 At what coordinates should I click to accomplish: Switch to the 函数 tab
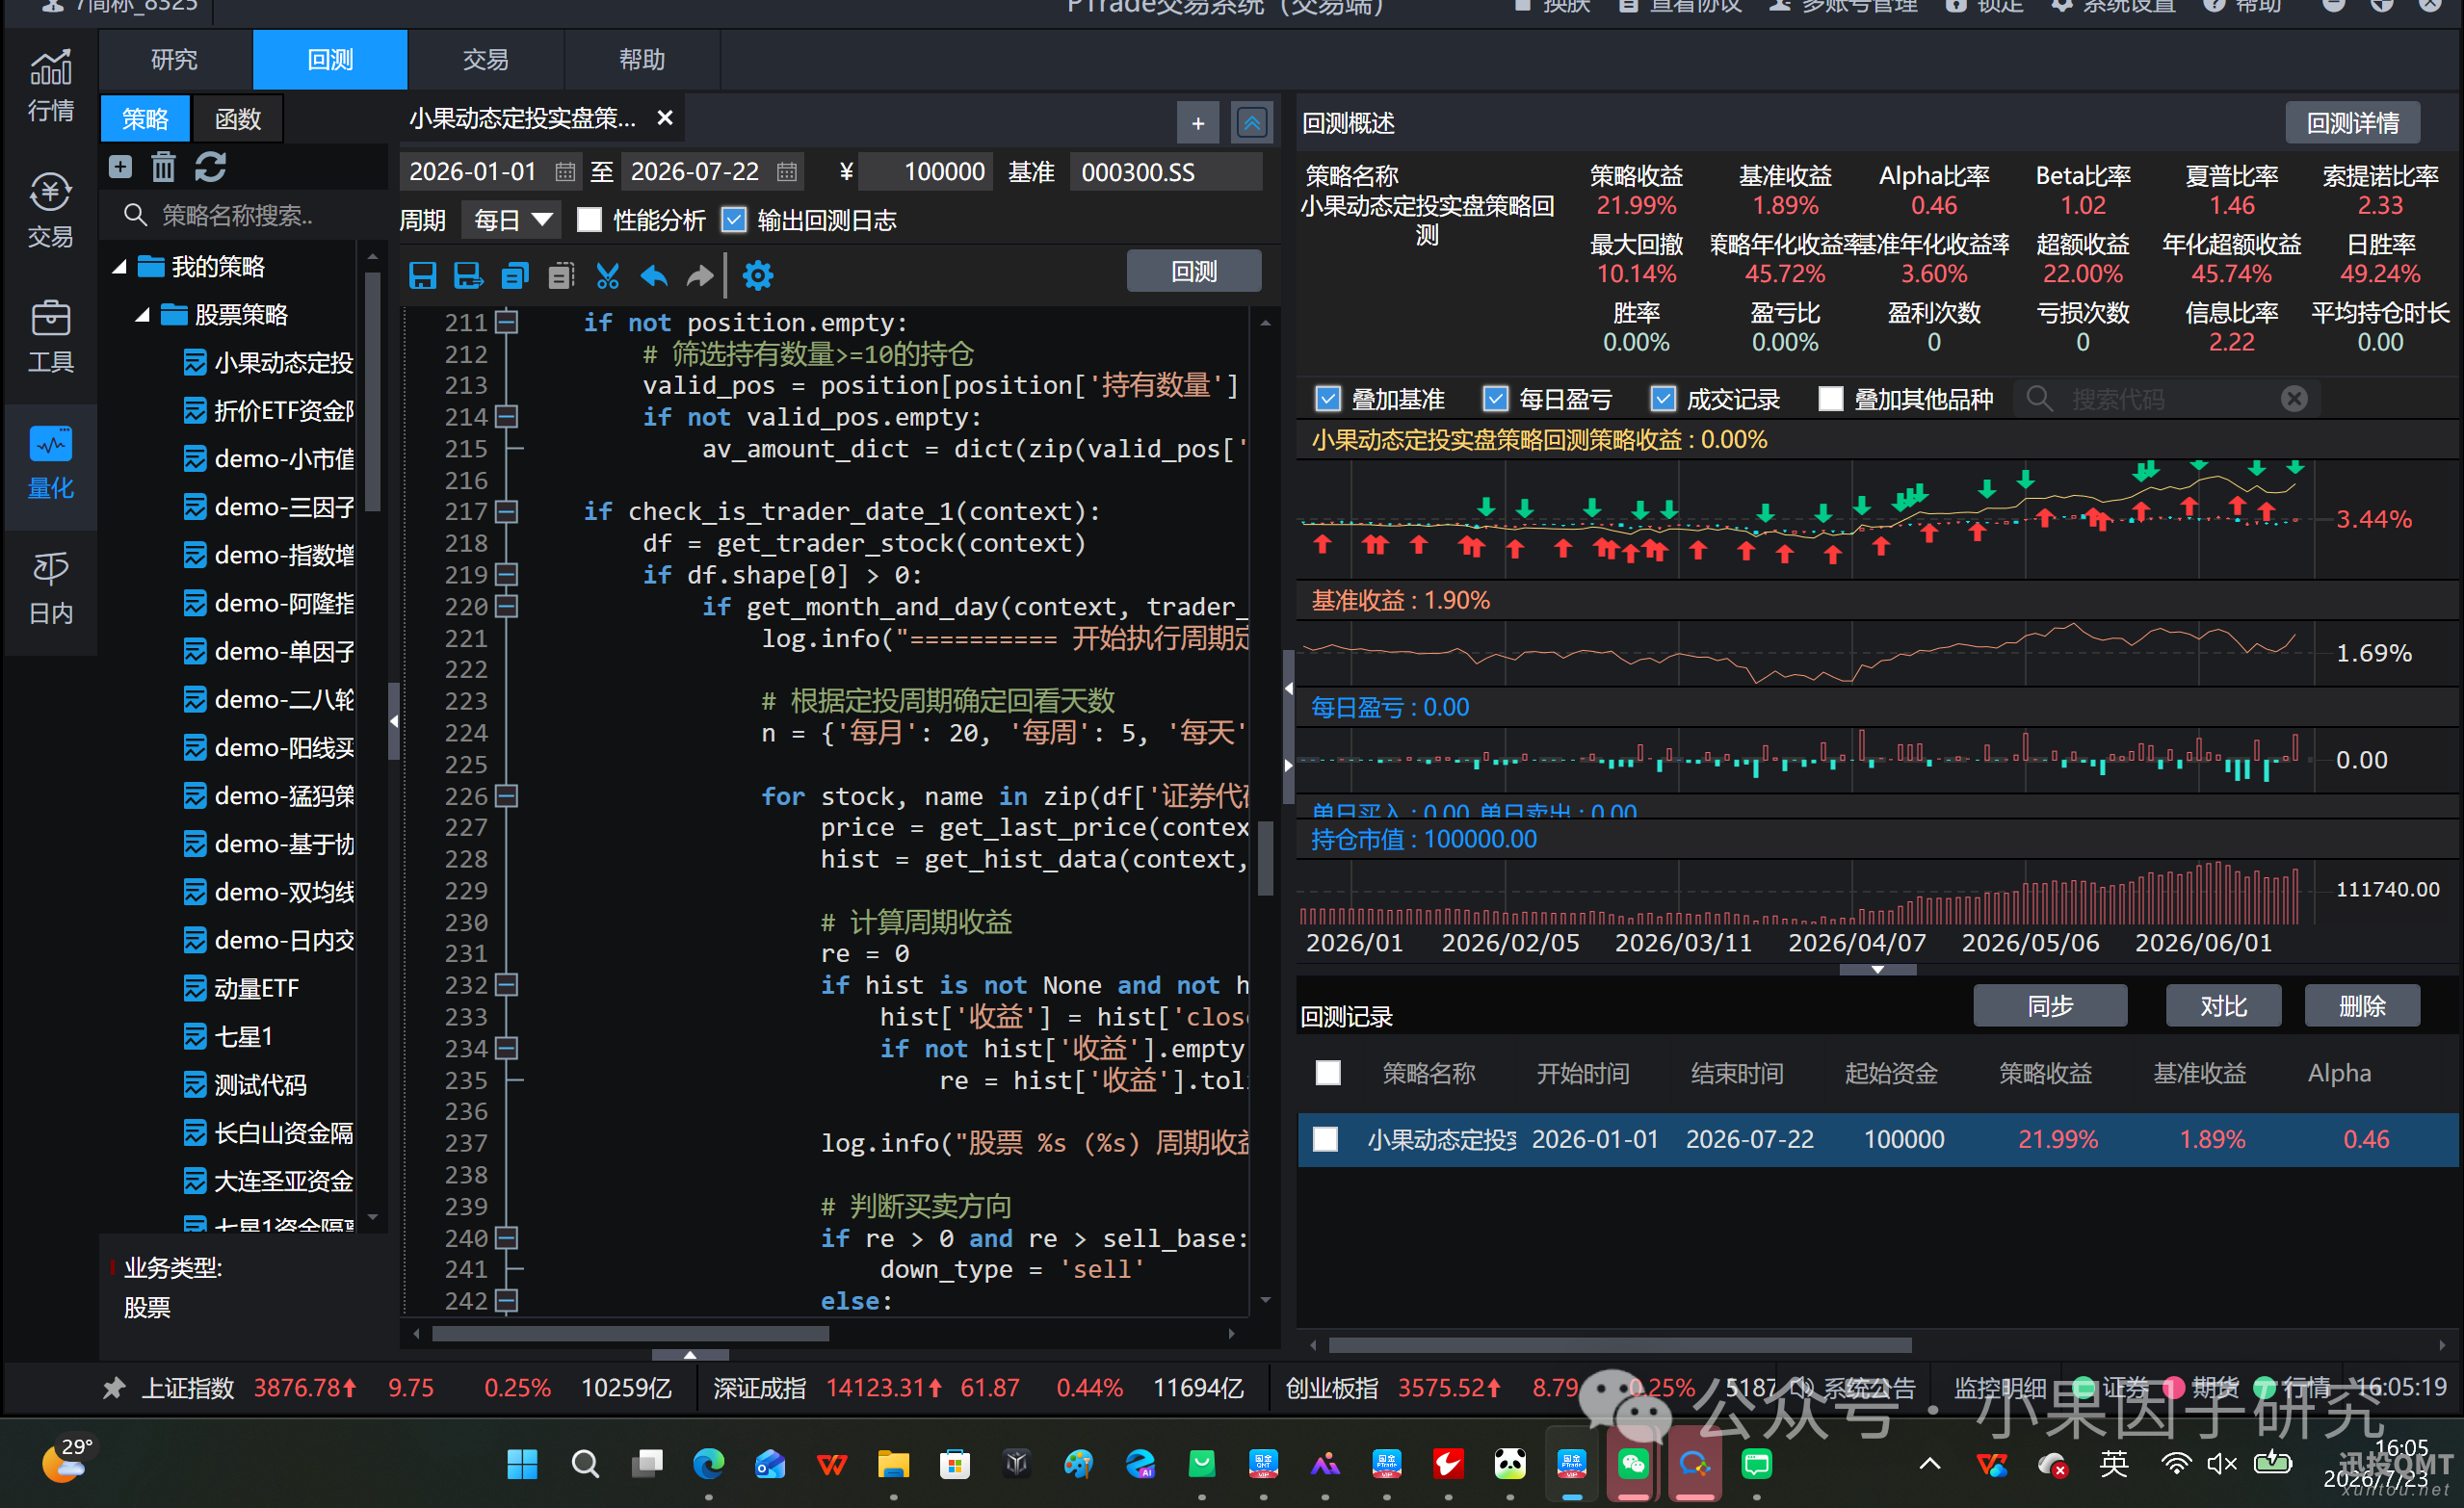[237, 119]
